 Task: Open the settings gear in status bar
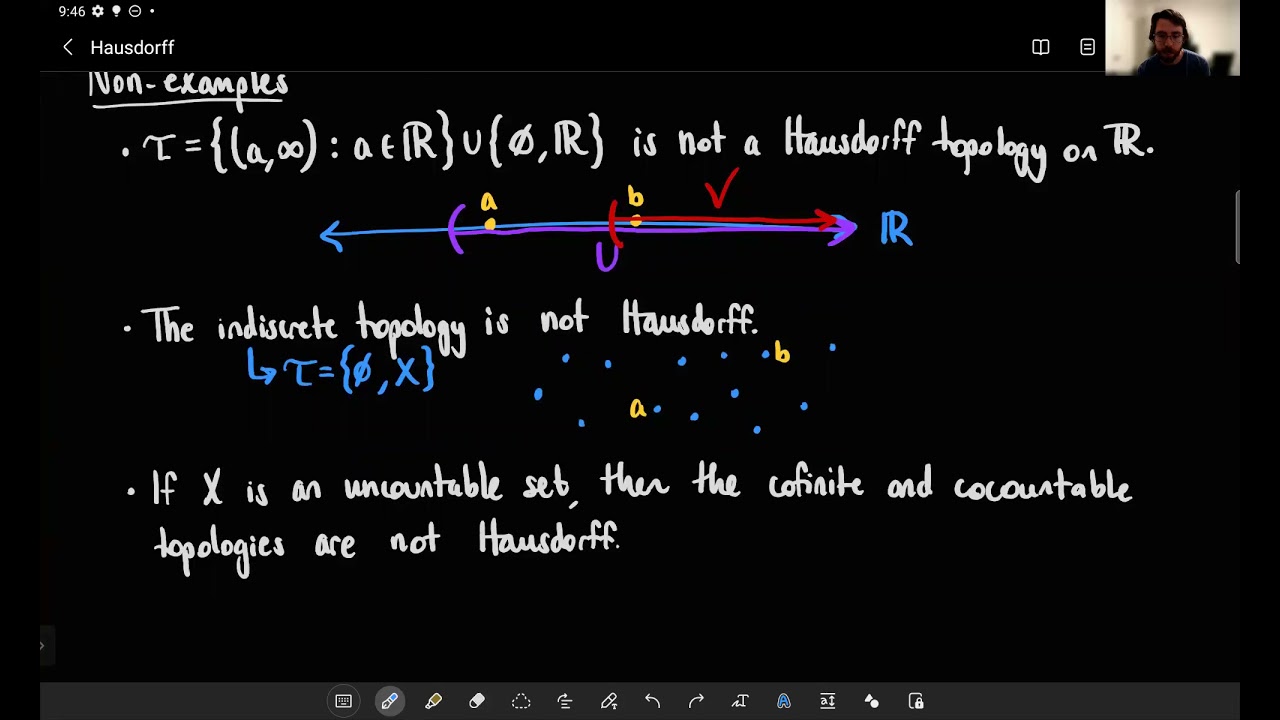click(98, 11)
